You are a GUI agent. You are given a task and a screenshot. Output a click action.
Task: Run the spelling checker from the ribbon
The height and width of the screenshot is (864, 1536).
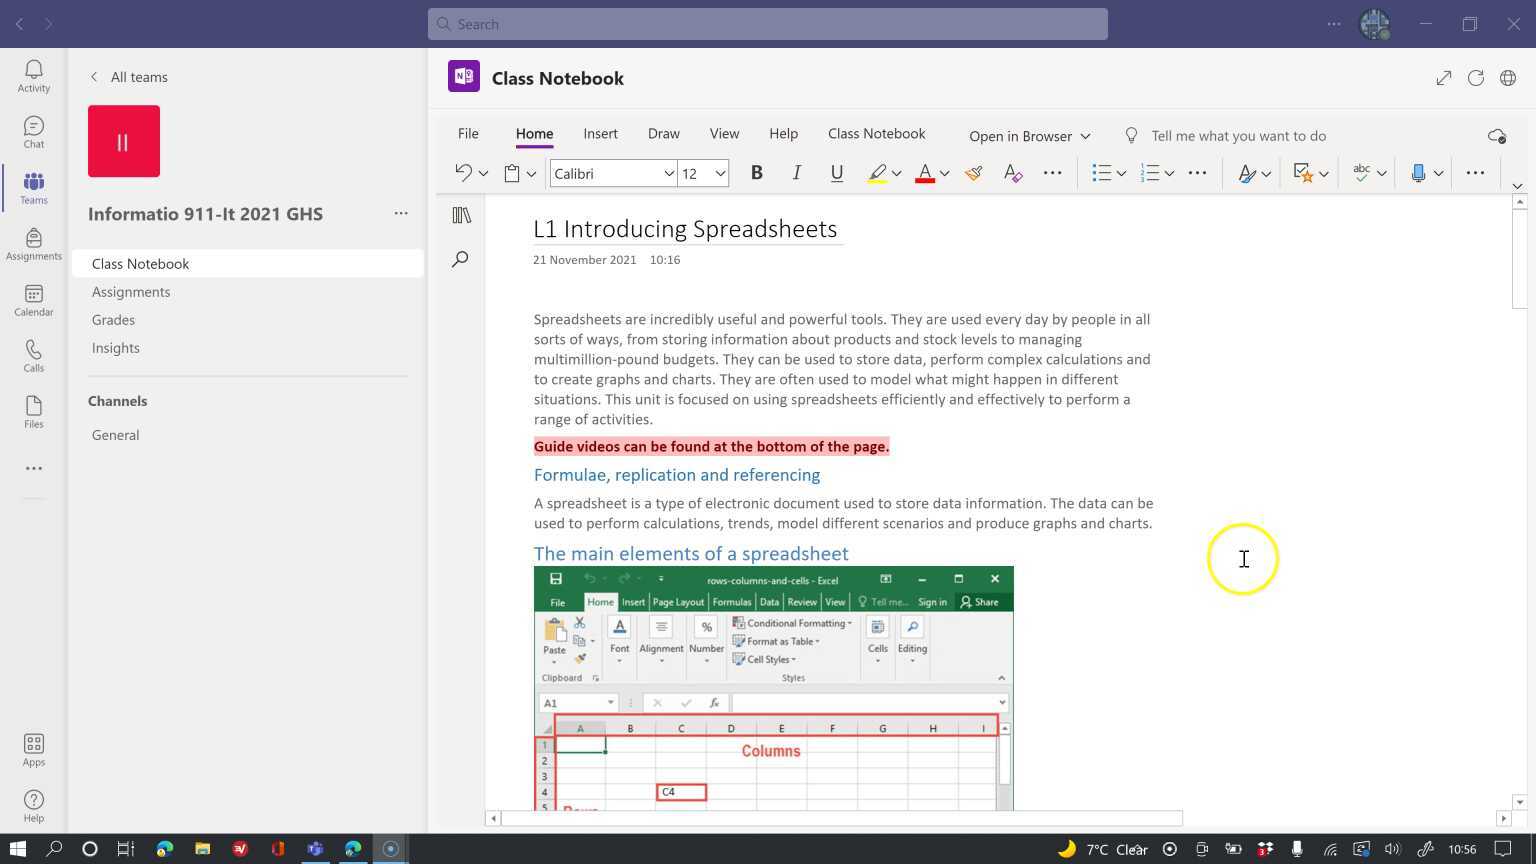[x=1361, y=173]
